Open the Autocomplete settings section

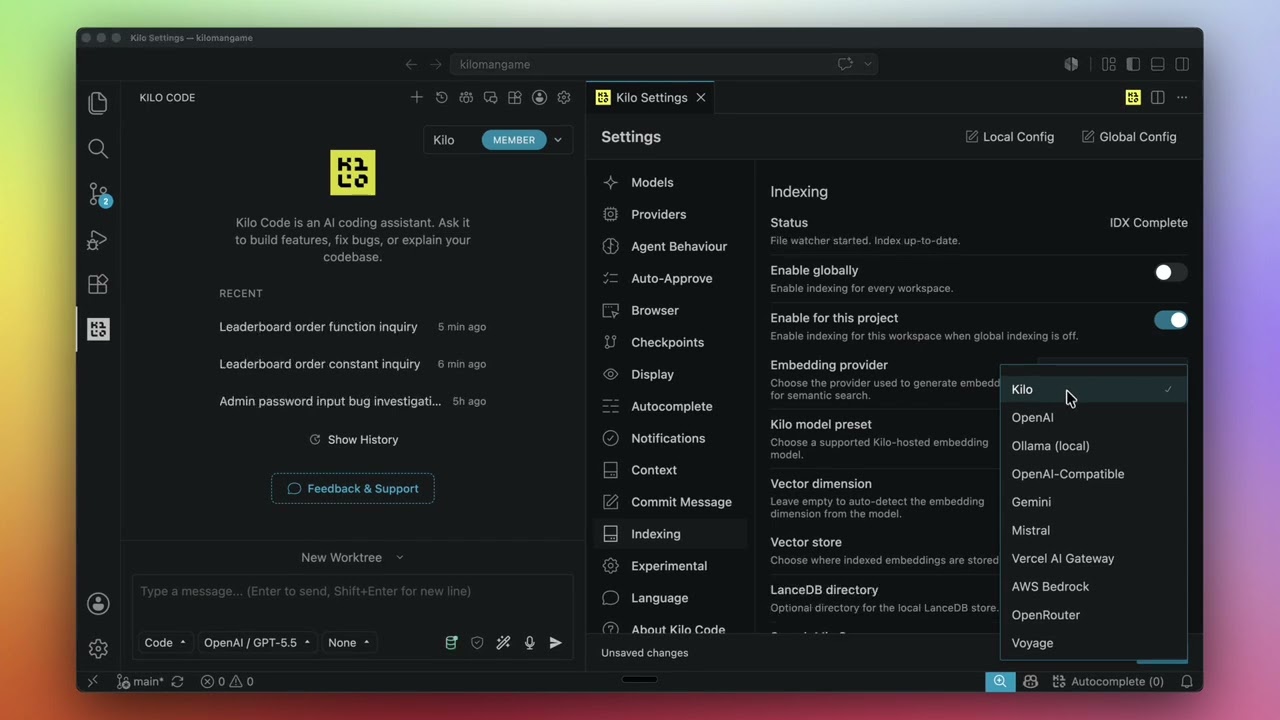(x=670, y=406)
